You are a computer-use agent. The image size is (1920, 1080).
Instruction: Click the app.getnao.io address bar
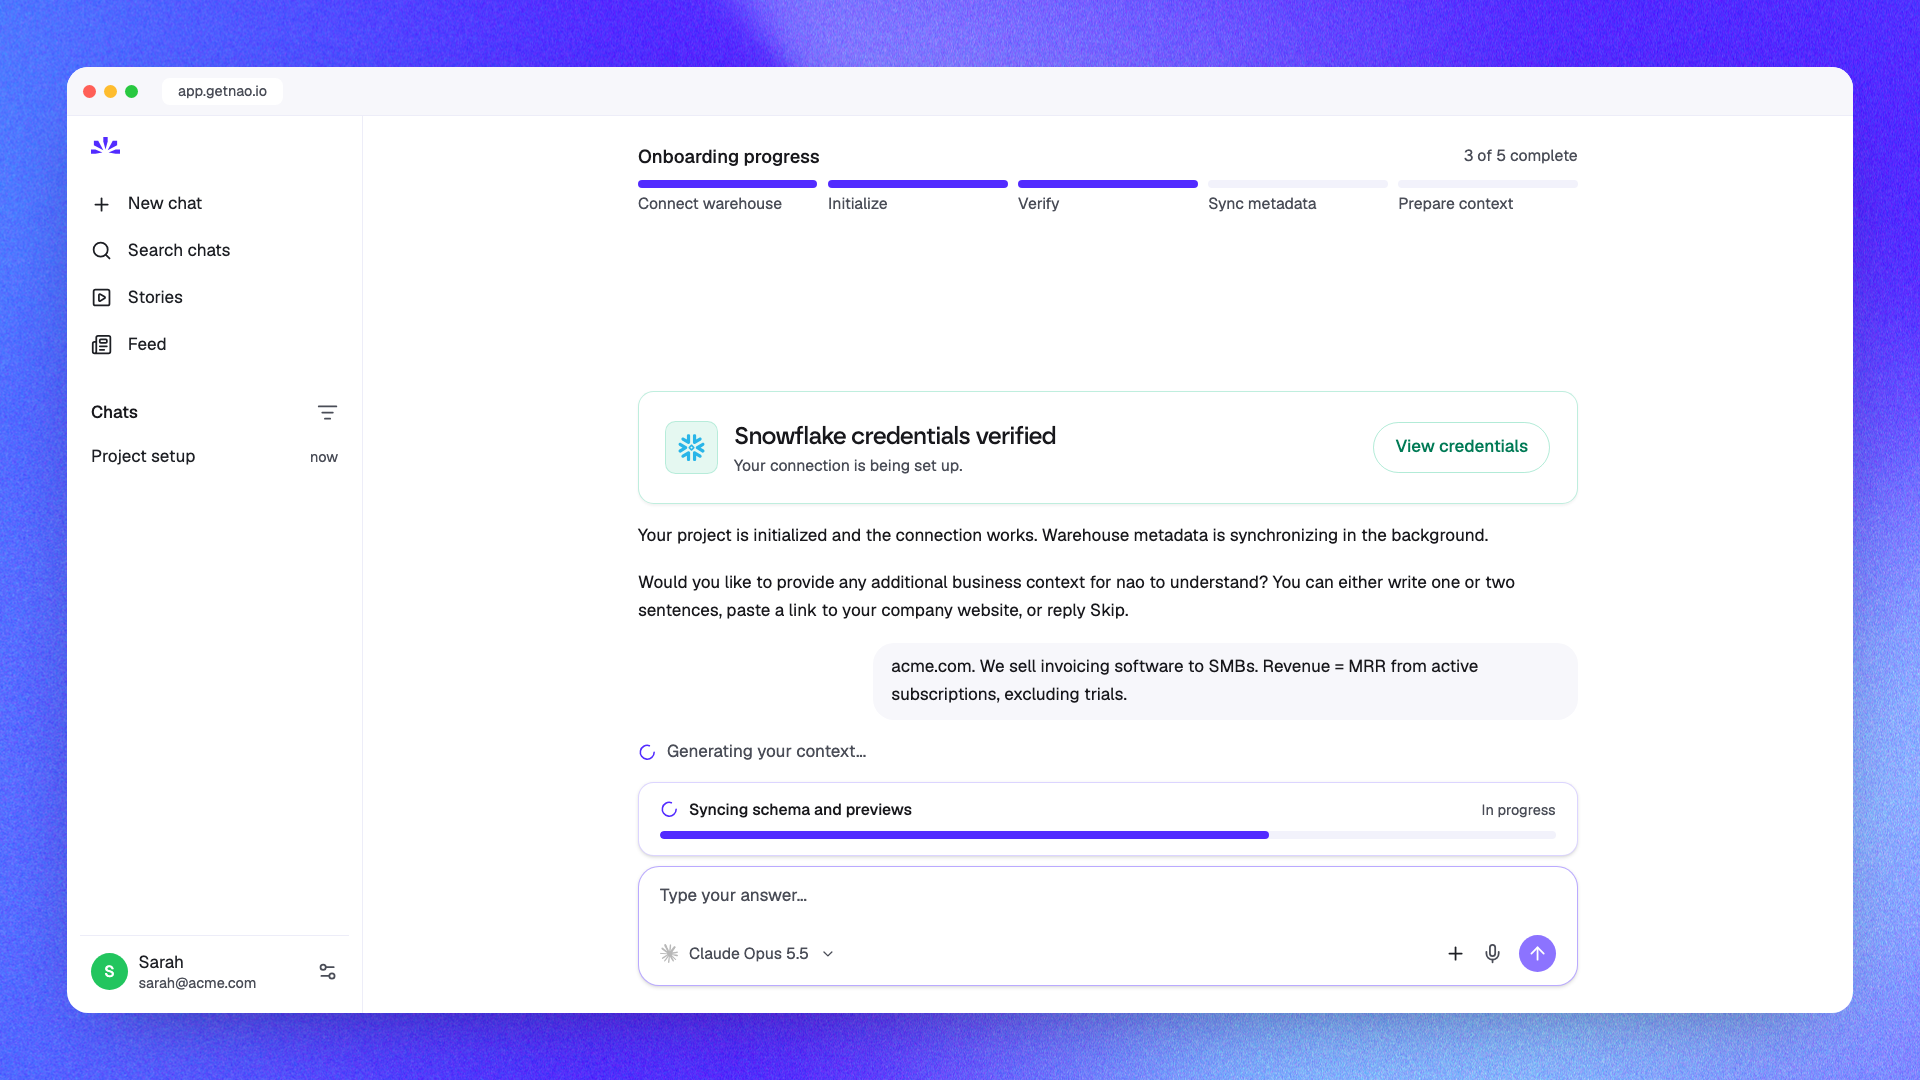pos(222,91)
